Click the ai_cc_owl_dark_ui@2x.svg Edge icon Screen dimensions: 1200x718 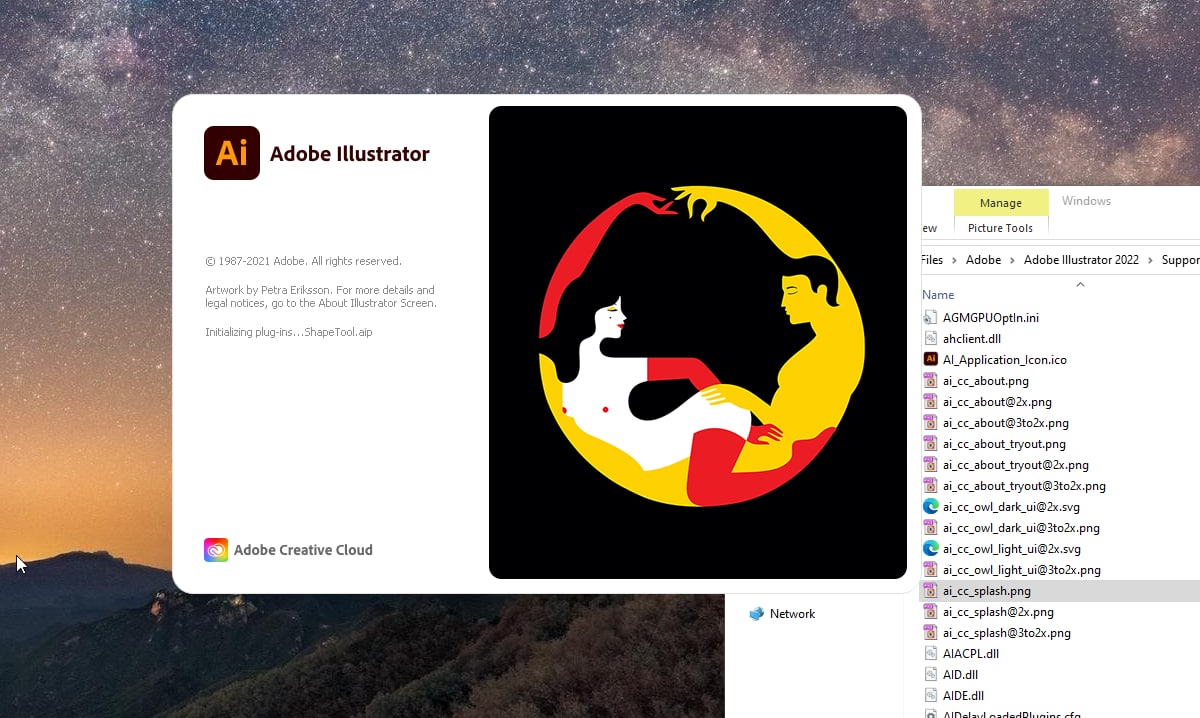point(930,507)
